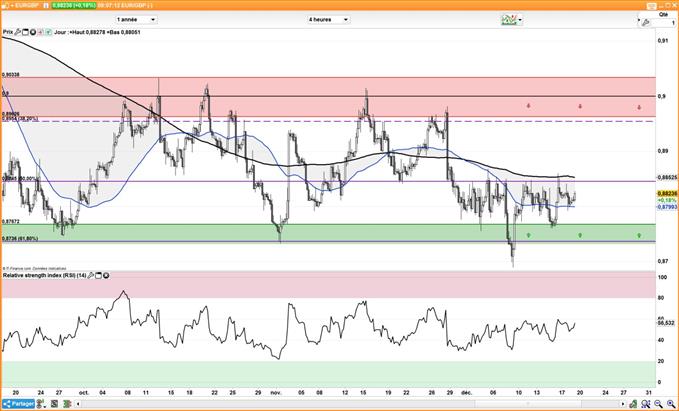The height and width of the screenshot is (411, 679).
Task: Open the 4 heures timeframe dropdown
Action: tap(328, 19)
